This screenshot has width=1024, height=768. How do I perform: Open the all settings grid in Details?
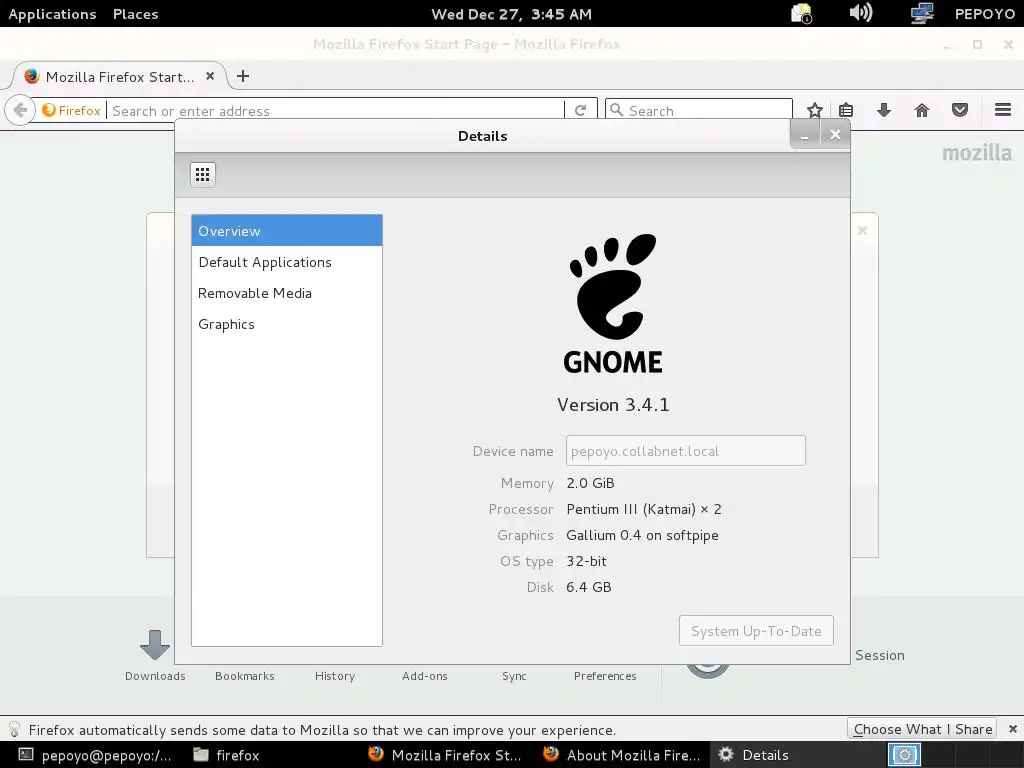point(202,174)
